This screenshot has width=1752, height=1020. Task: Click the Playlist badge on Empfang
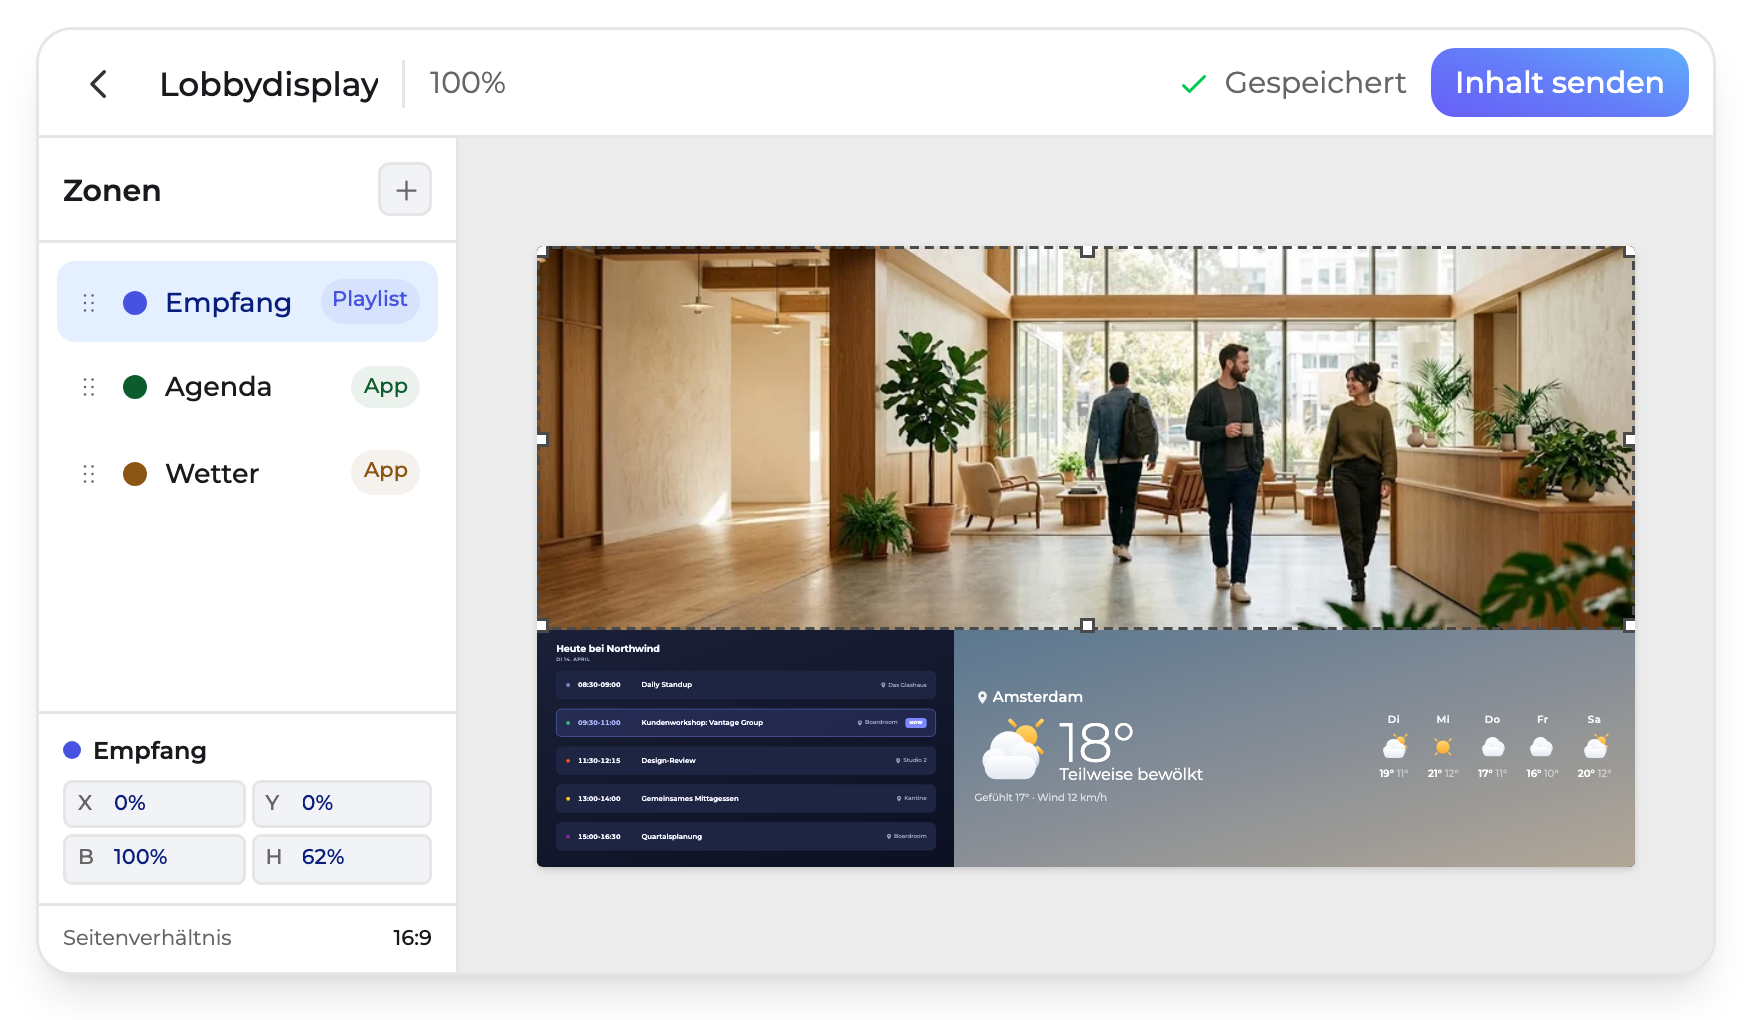[x=370, y=300]
